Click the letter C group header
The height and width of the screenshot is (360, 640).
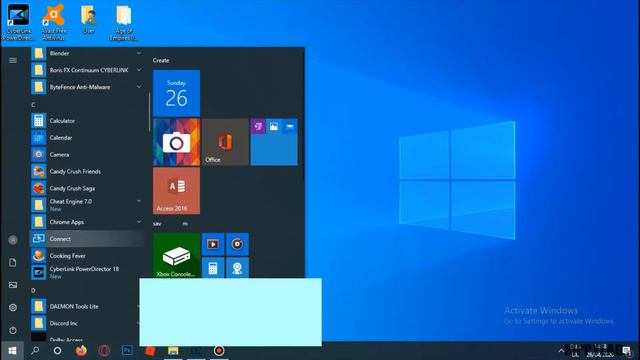(33, 105)
